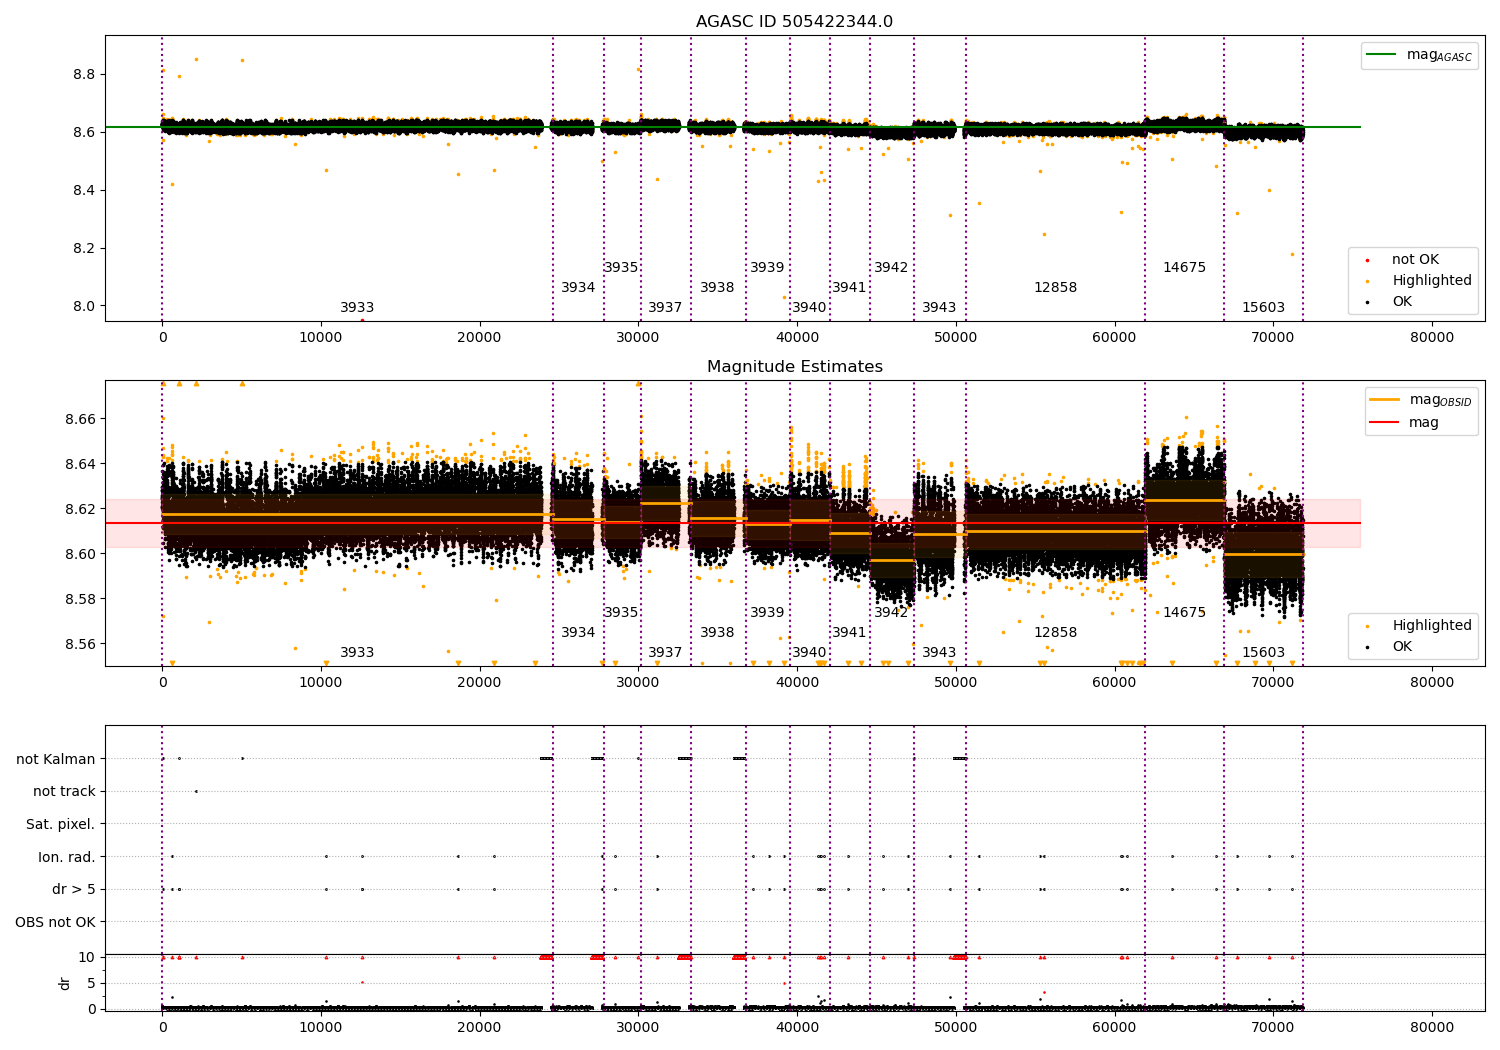Select 'Highlighted' legend entry in top plot
This screenshot has height=1050, width=1500.
click(x=1420, y=281)
